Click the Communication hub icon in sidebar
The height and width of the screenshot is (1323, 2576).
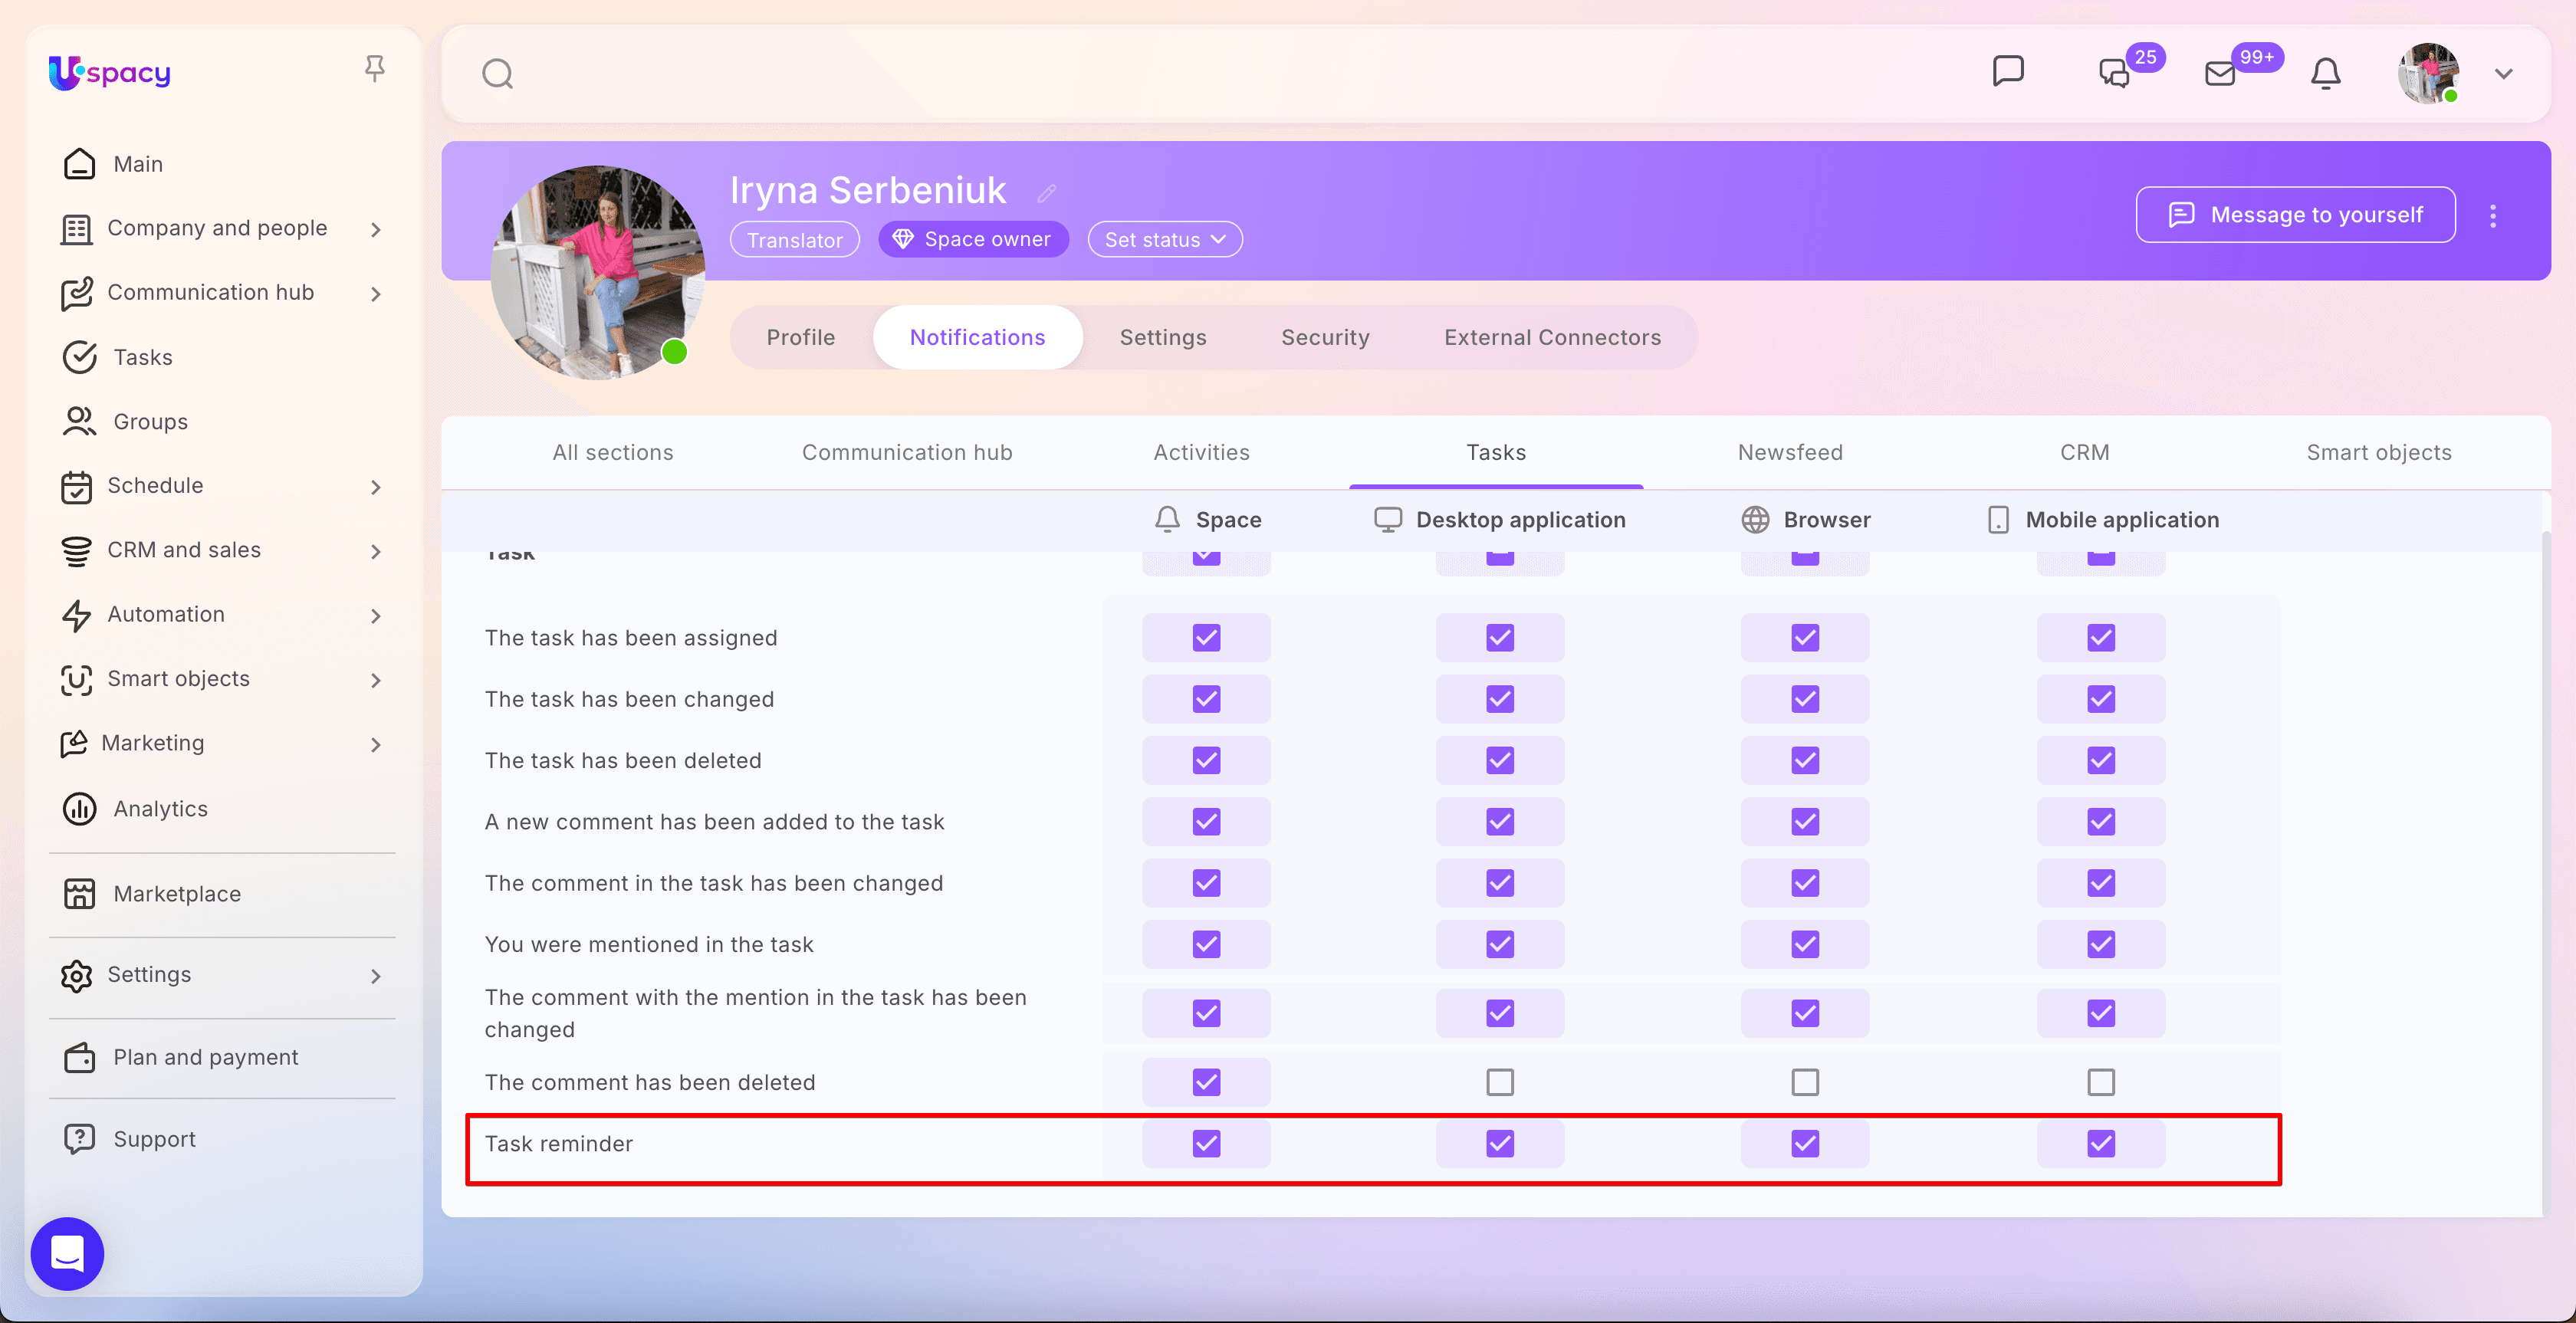tap(76, 293)
